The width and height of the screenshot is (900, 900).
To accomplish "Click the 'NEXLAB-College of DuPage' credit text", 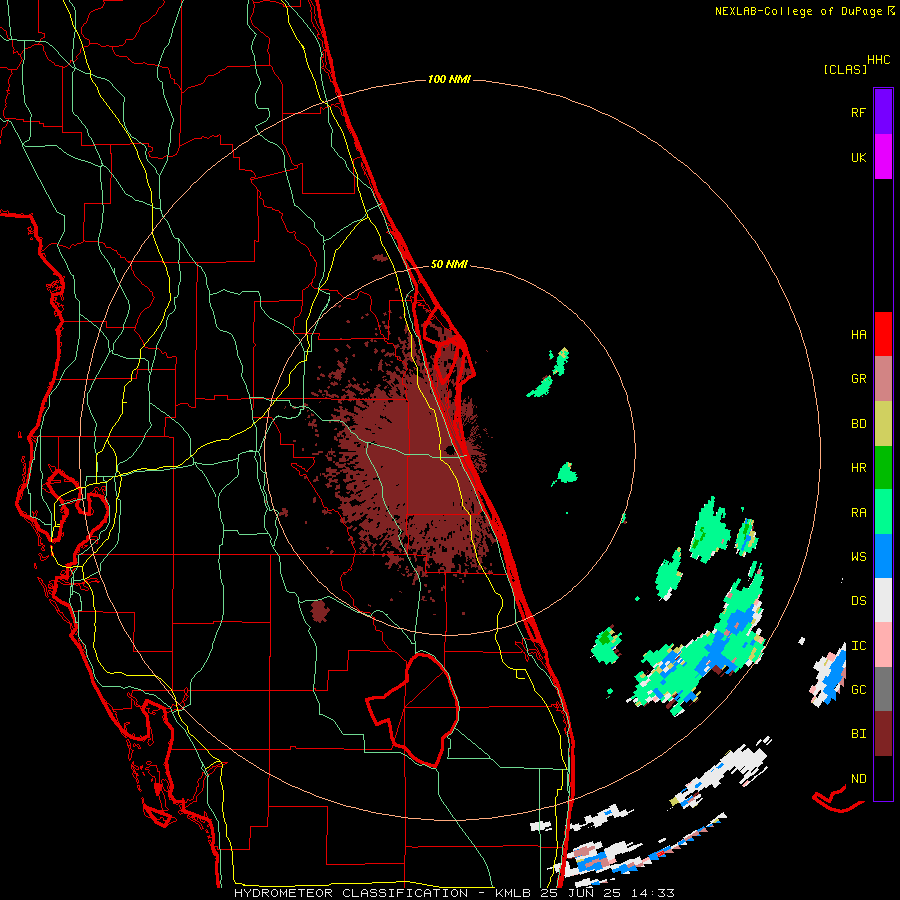I will pos(798,11).
